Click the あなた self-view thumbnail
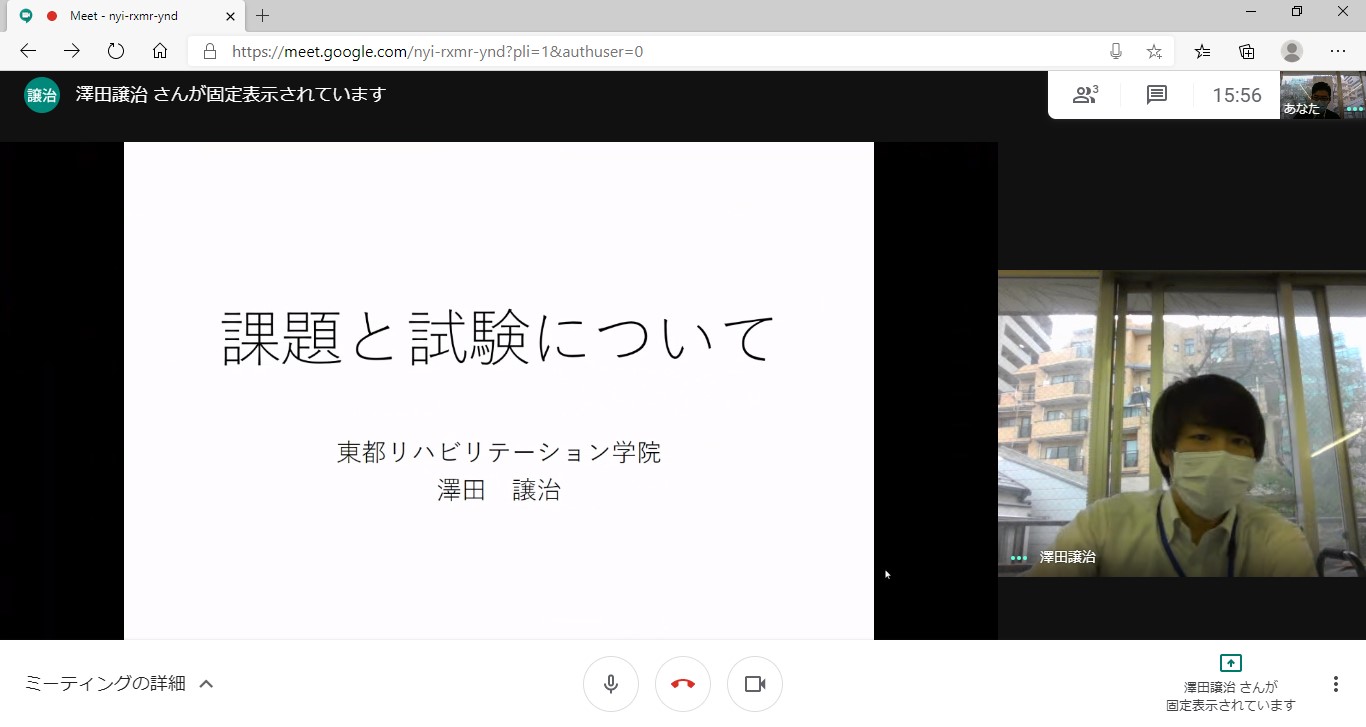This screenshot has height=727, width=1366. click(1322, 96)
